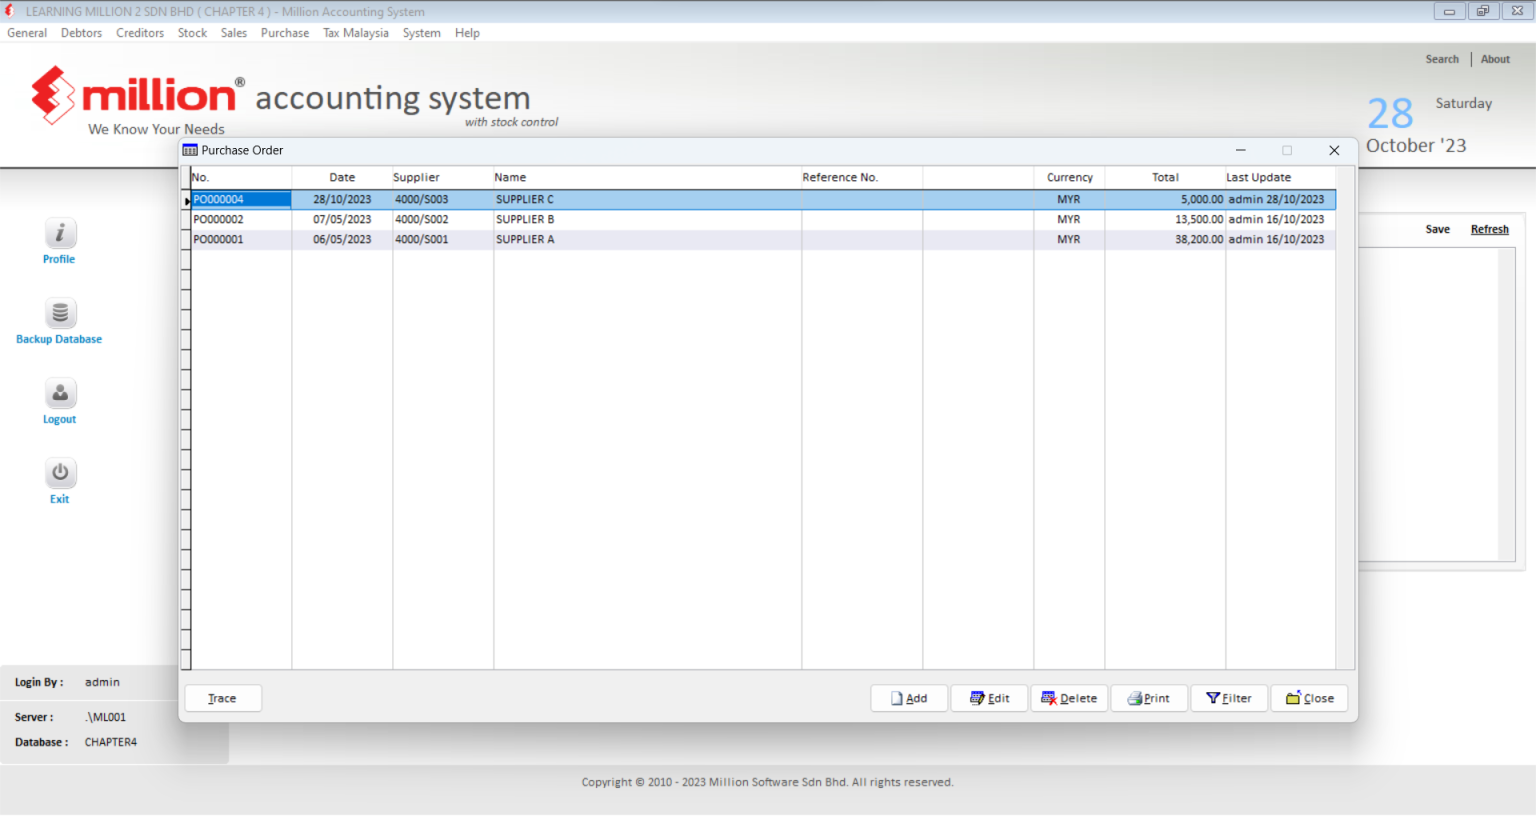Image resolution: width=1536 pixels, height=816 pixels.
Task: Click the Total column header
Action: click(1165, 177)
